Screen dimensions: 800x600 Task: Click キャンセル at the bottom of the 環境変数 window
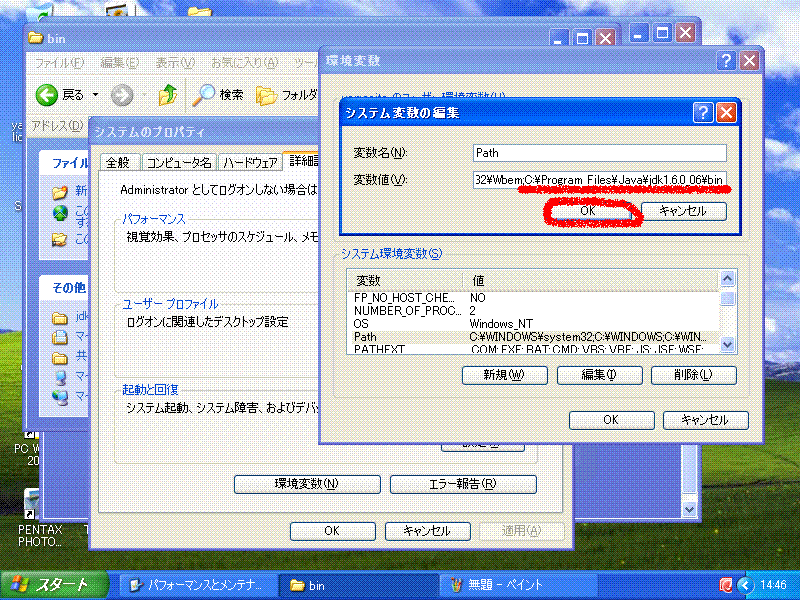coord(706,420)
